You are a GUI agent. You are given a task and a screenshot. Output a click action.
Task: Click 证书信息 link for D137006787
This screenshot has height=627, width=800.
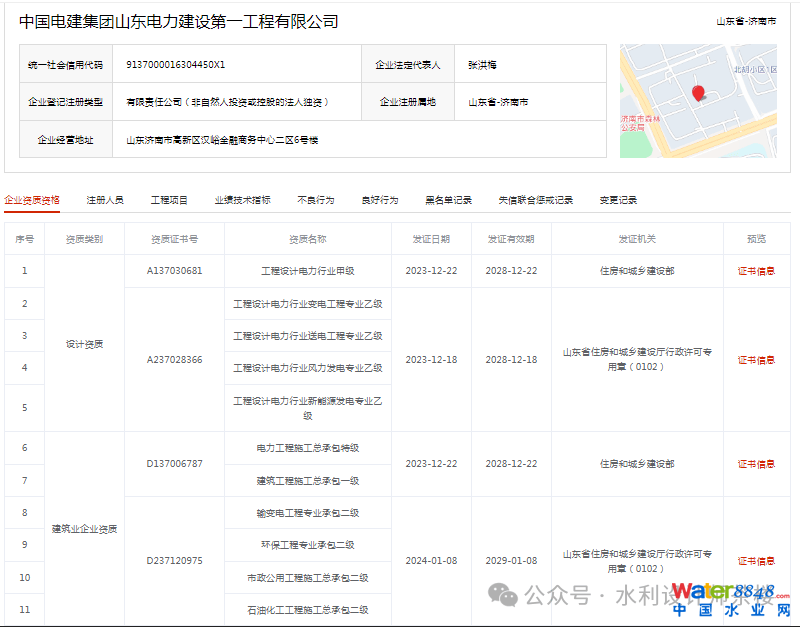[756, 464]
